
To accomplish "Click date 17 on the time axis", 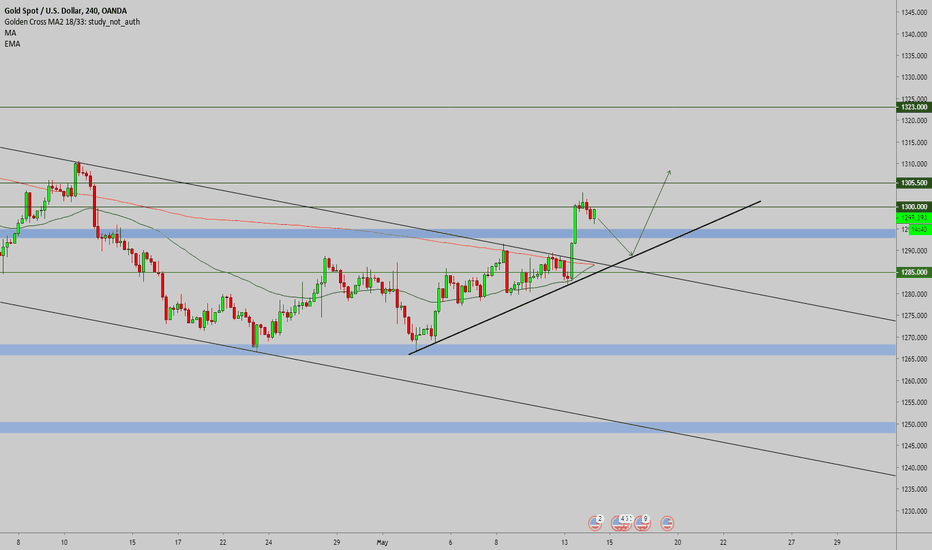I will point(178,542).
